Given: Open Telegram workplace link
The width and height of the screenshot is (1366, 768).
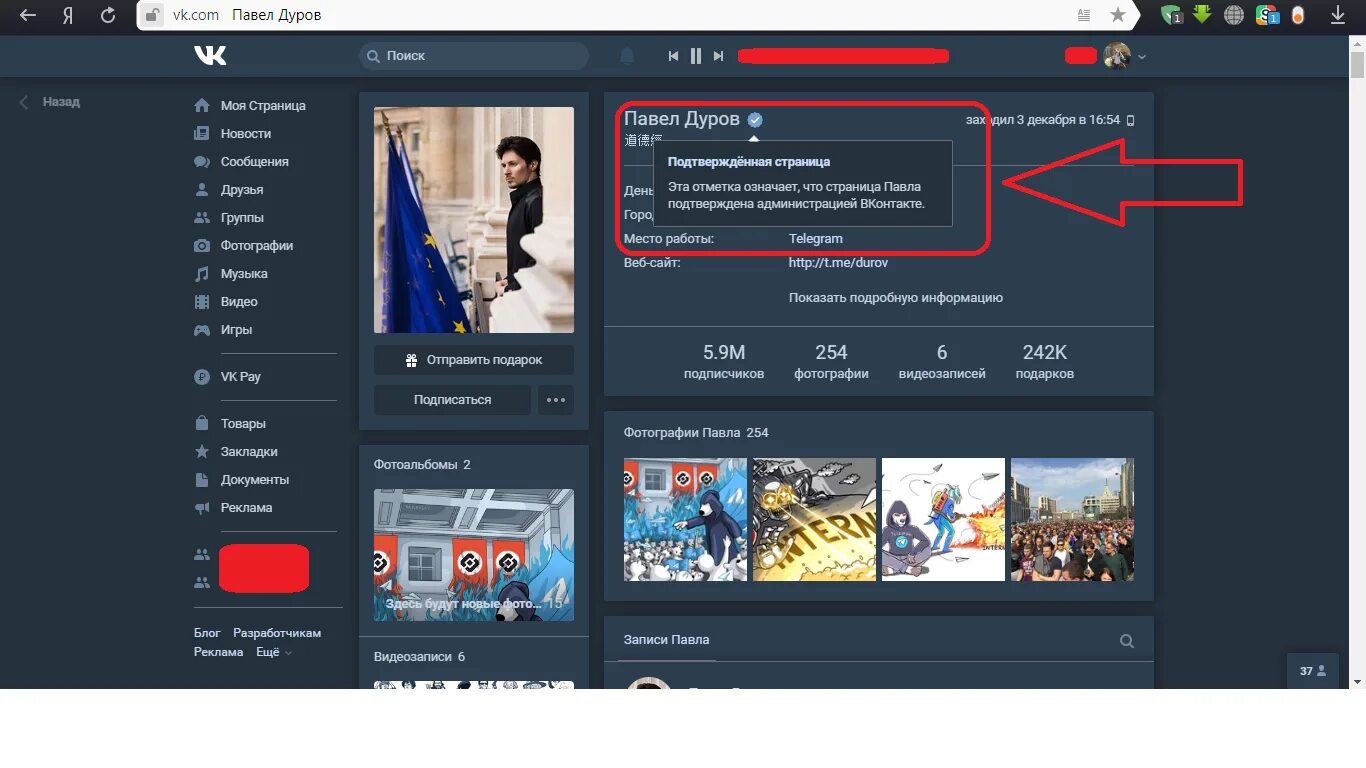Looking at the screenshot, I should pyautogui.click(x=815, y=239).
